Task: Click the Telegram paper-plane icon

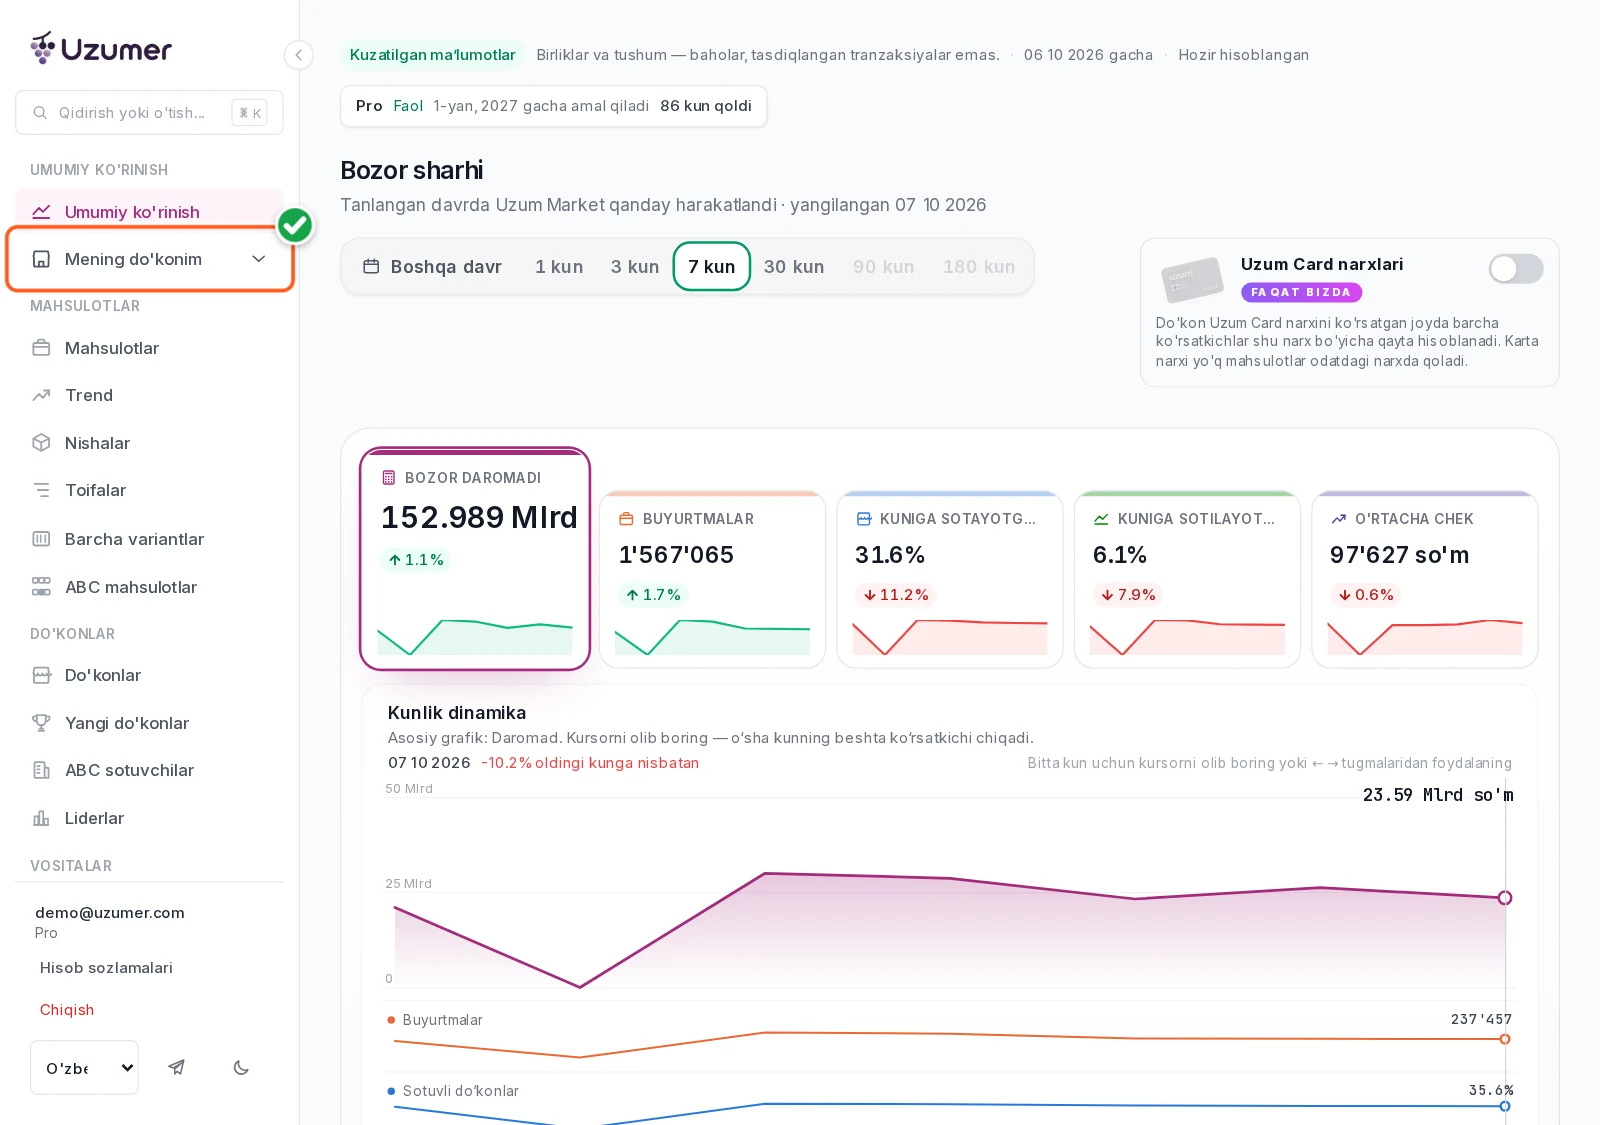Action: [177, 1067]
